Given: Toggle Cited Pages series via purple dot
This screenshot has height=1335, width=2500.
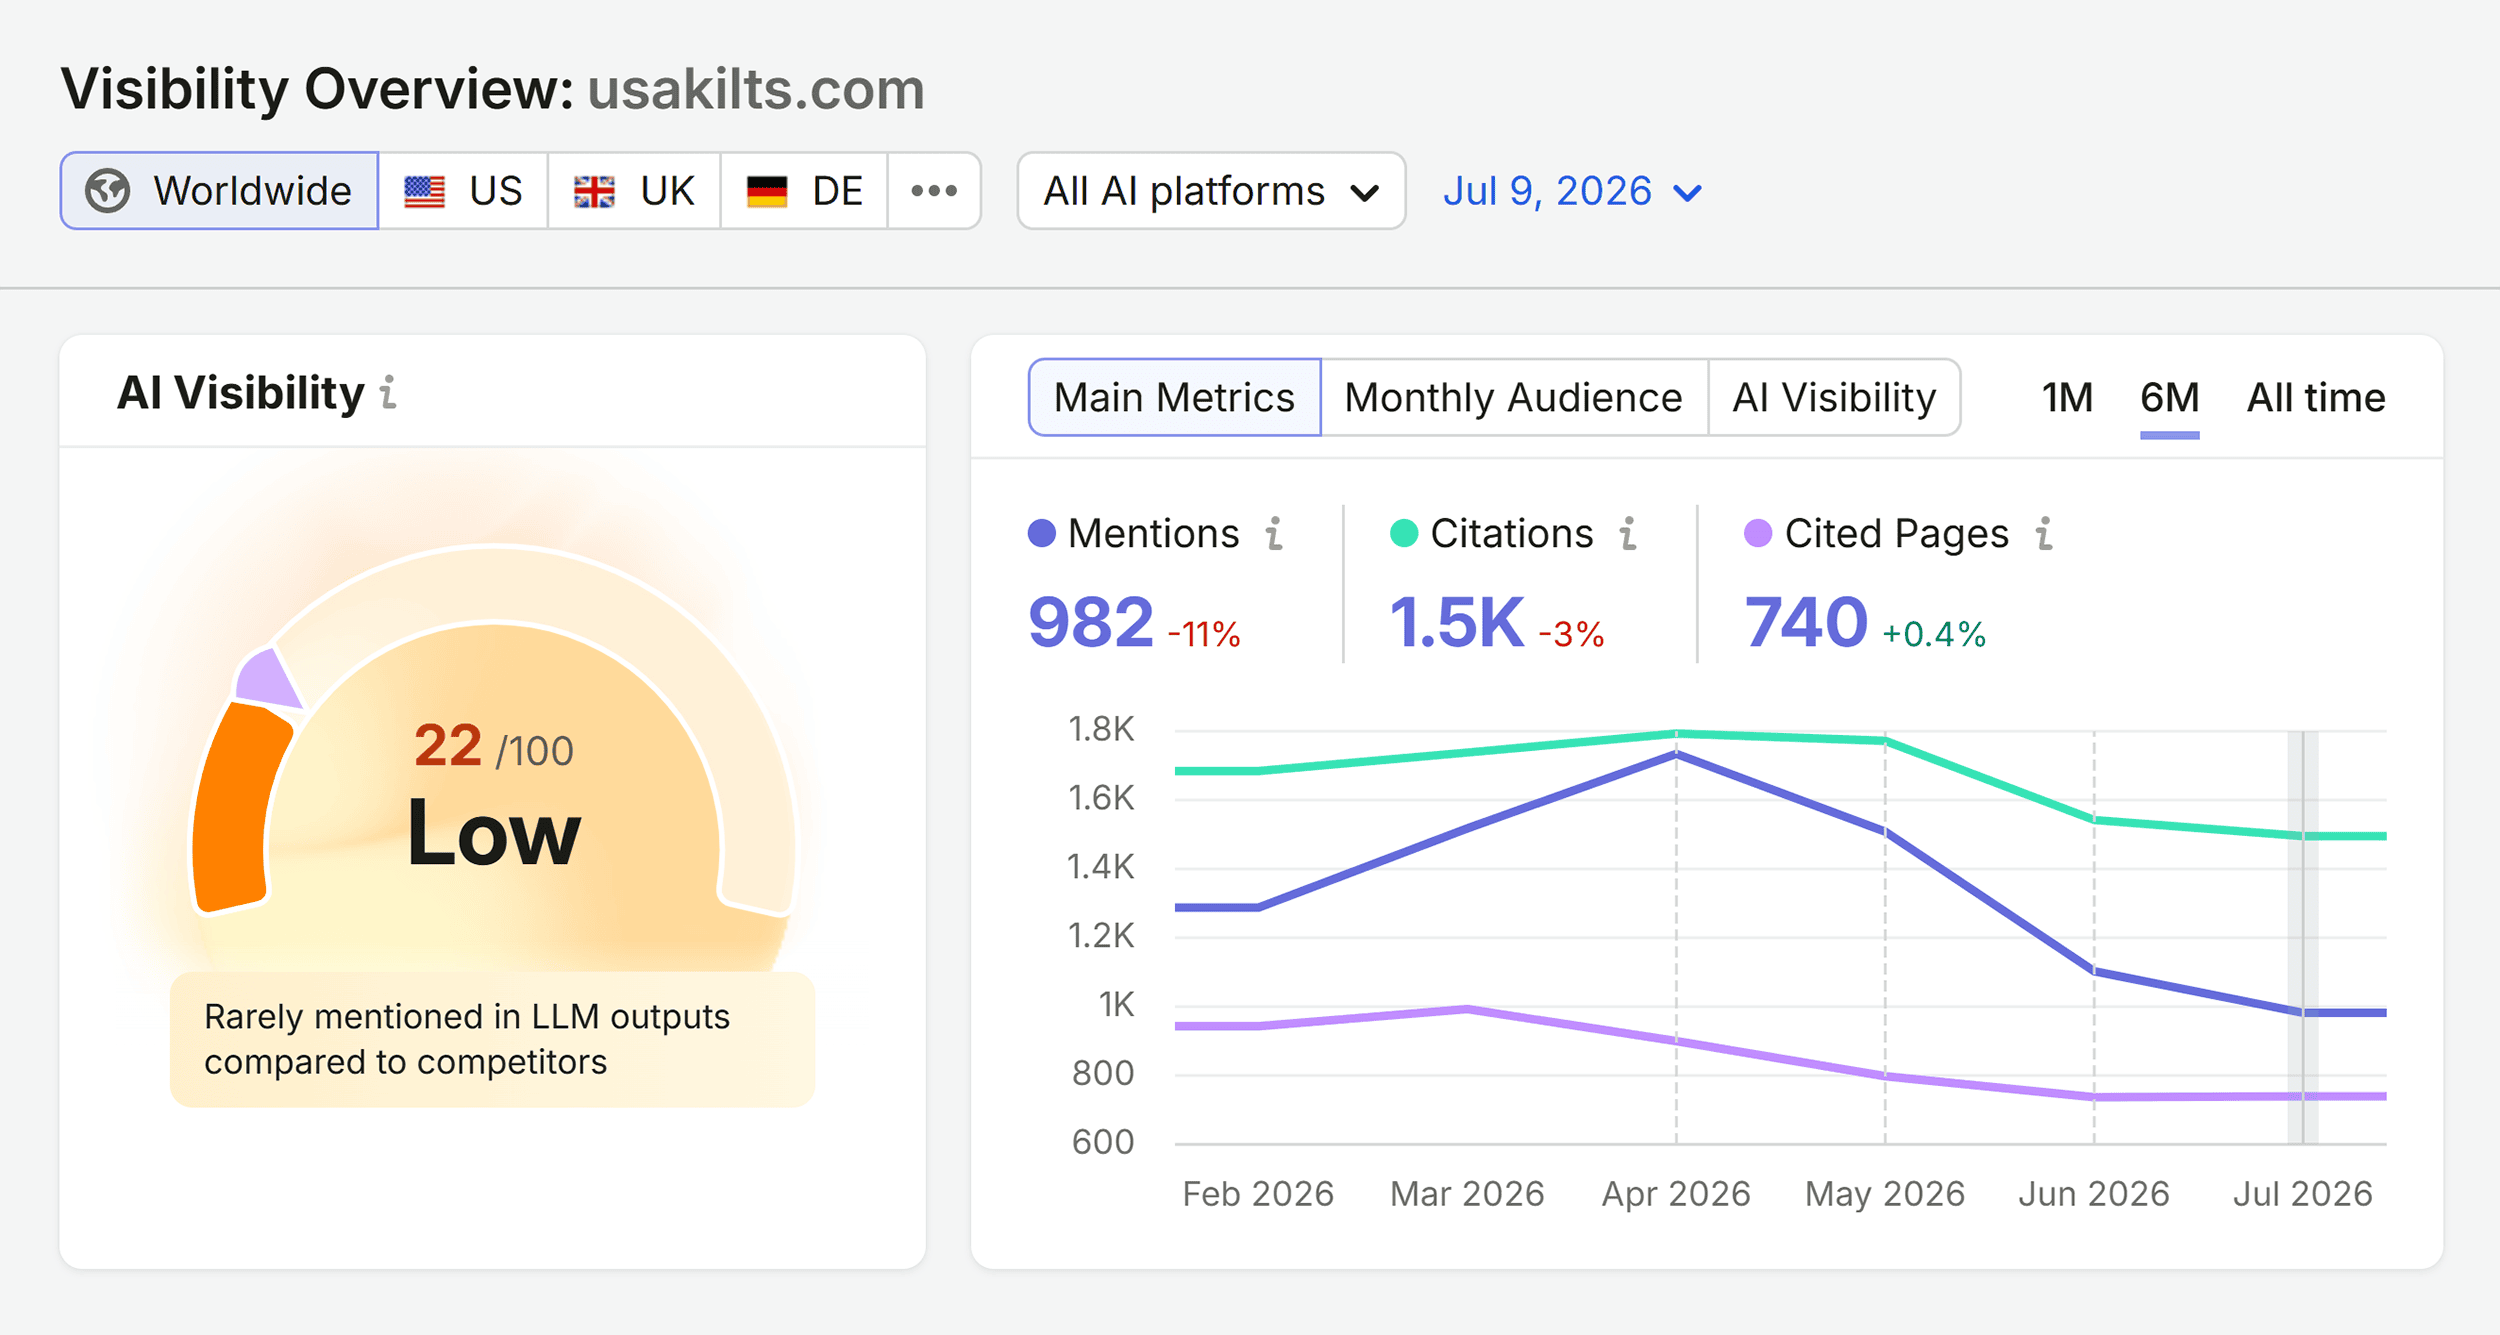Looking at the screenshot, I should 1758,533.
